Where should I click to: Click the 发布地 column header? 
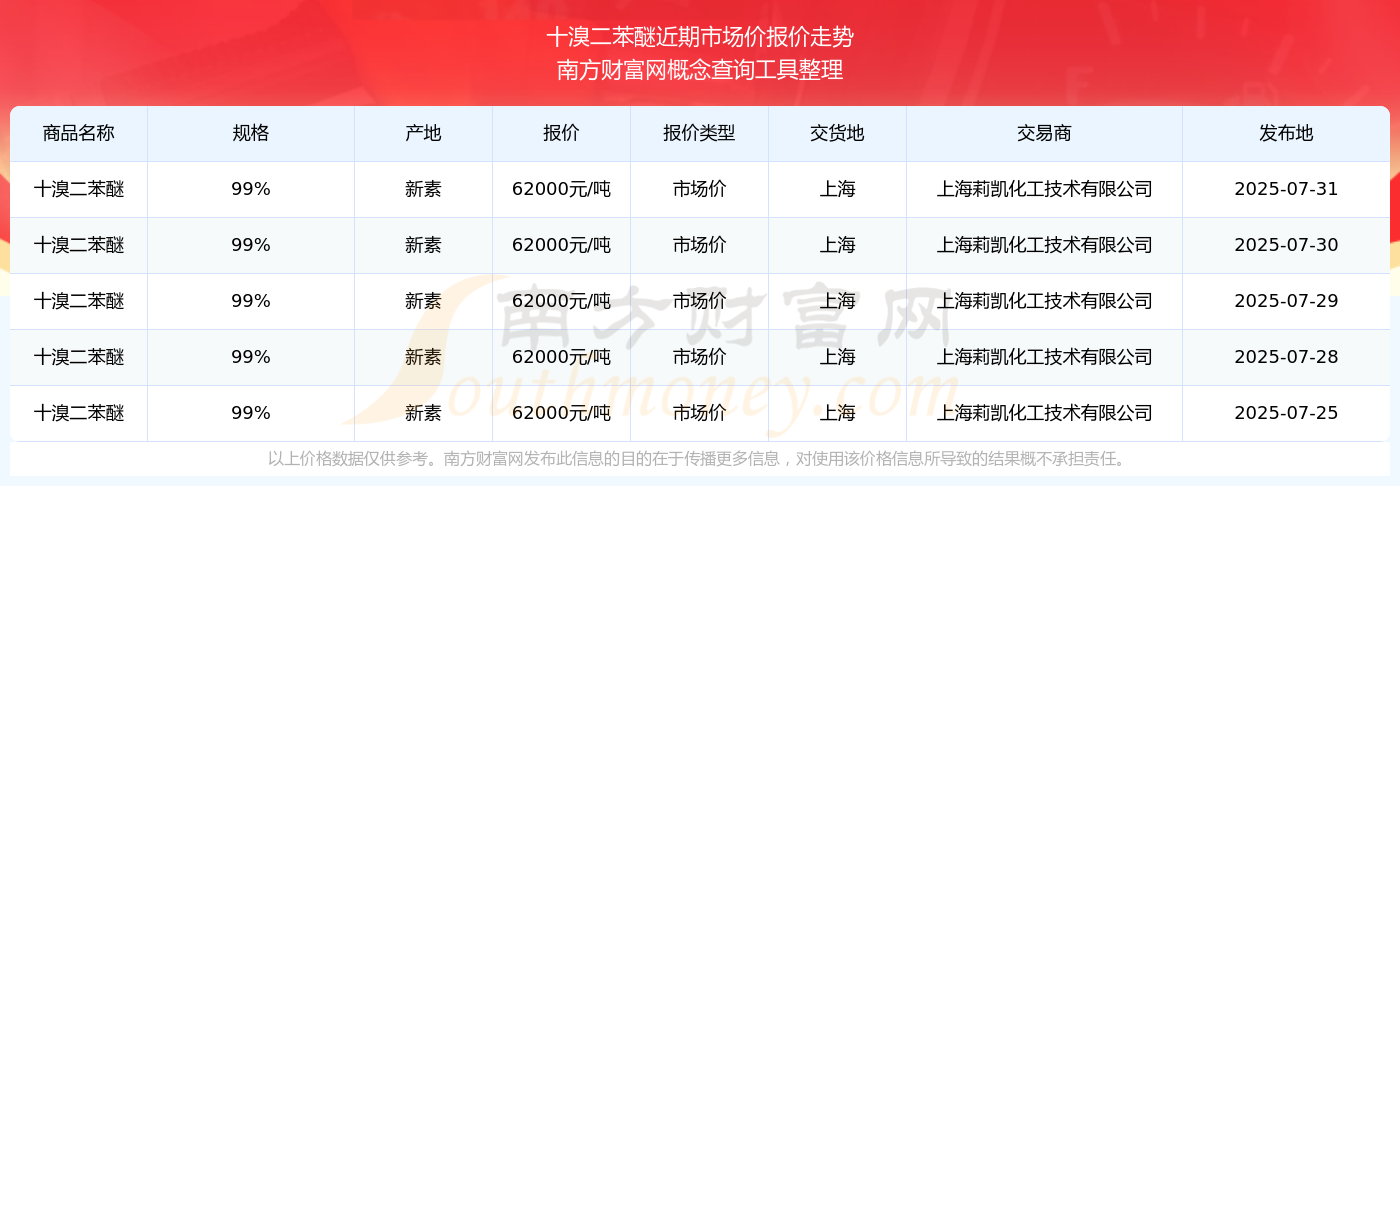pos(1287,133)
